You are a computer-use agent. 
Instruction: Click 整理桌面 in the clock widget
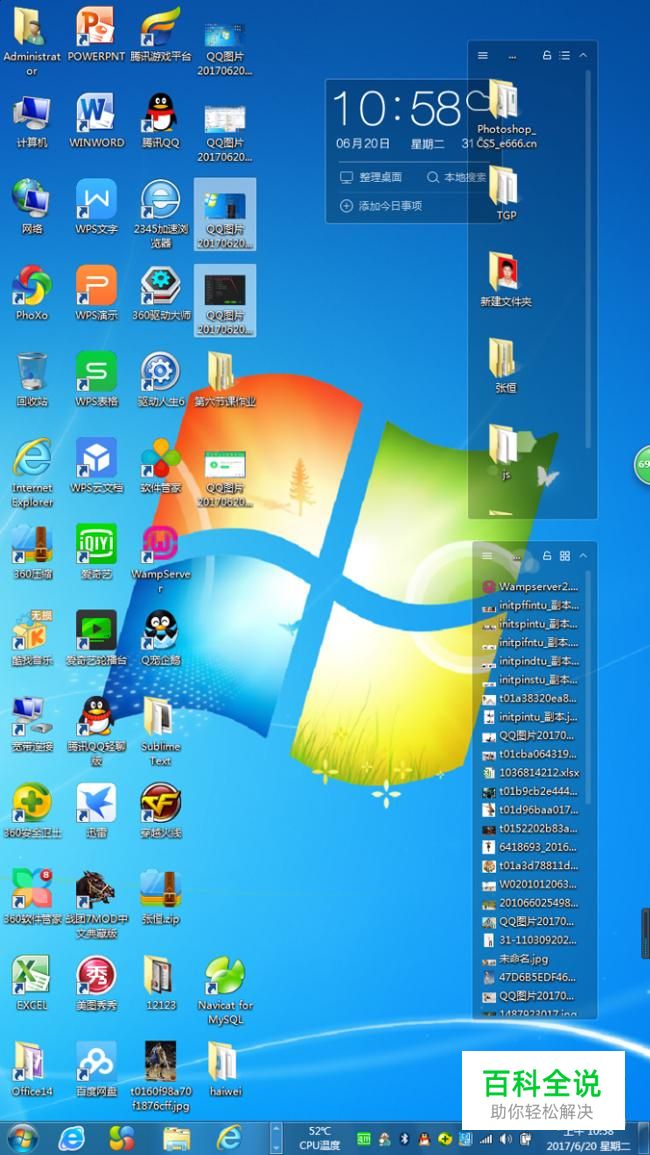click(x=371, y=177)
